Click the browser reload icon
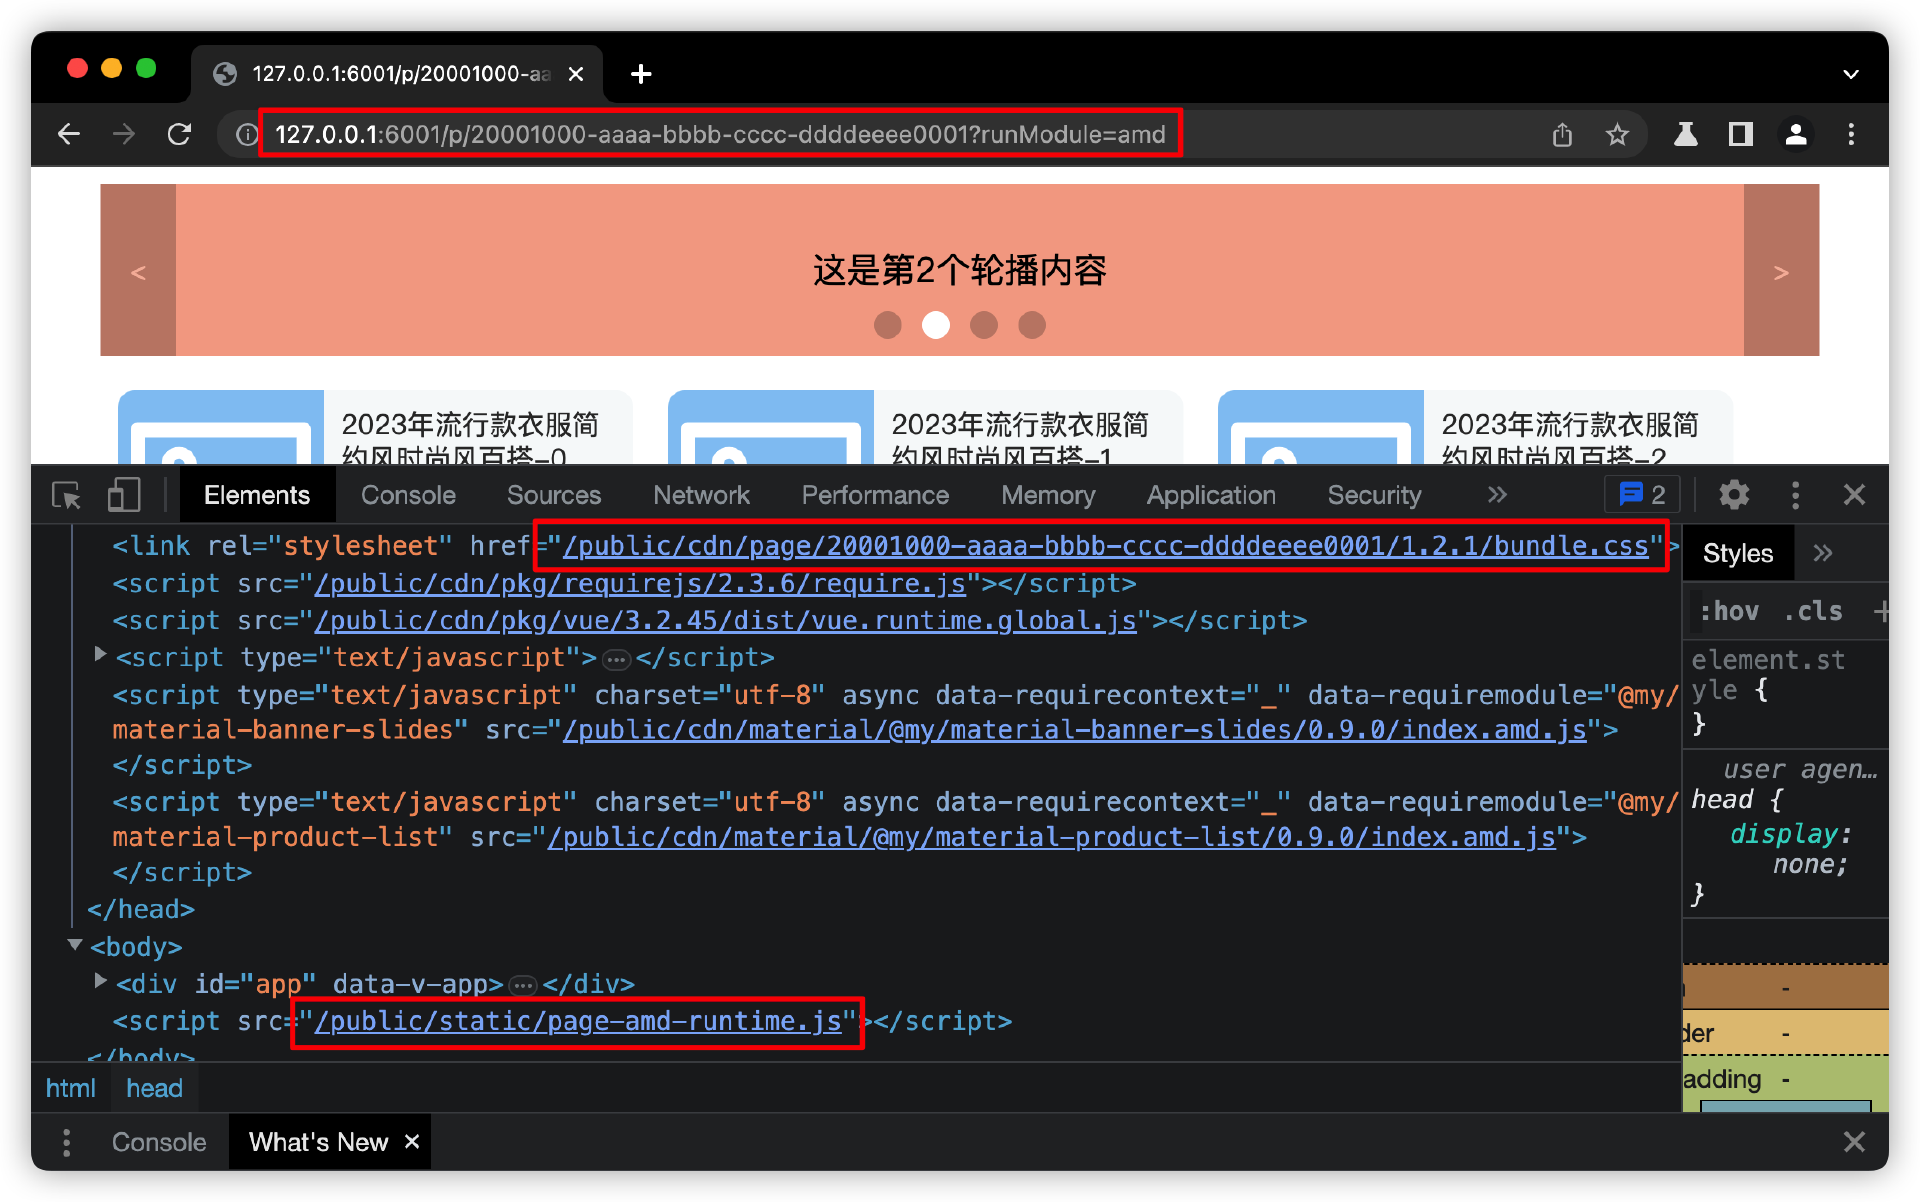 click(x=179, y=134)
